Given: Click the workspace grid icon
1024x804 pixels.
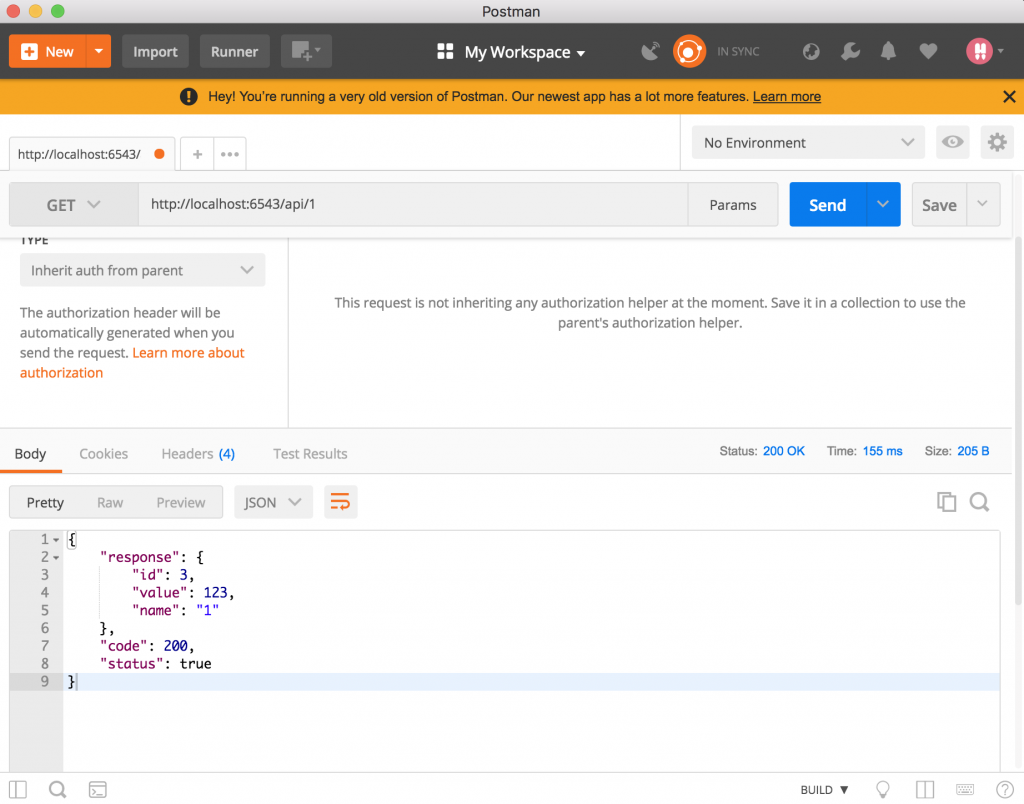Looking at the screenshot, I should (445, 52).
